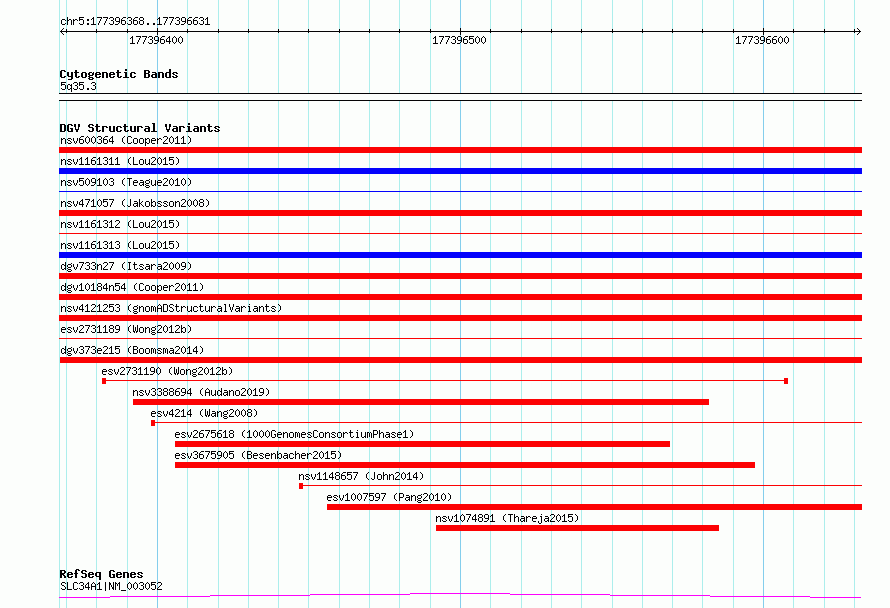The image size is (890, 608).
Task: Click the nsv471057 red variant bar
Action: (x=460, y=213)
